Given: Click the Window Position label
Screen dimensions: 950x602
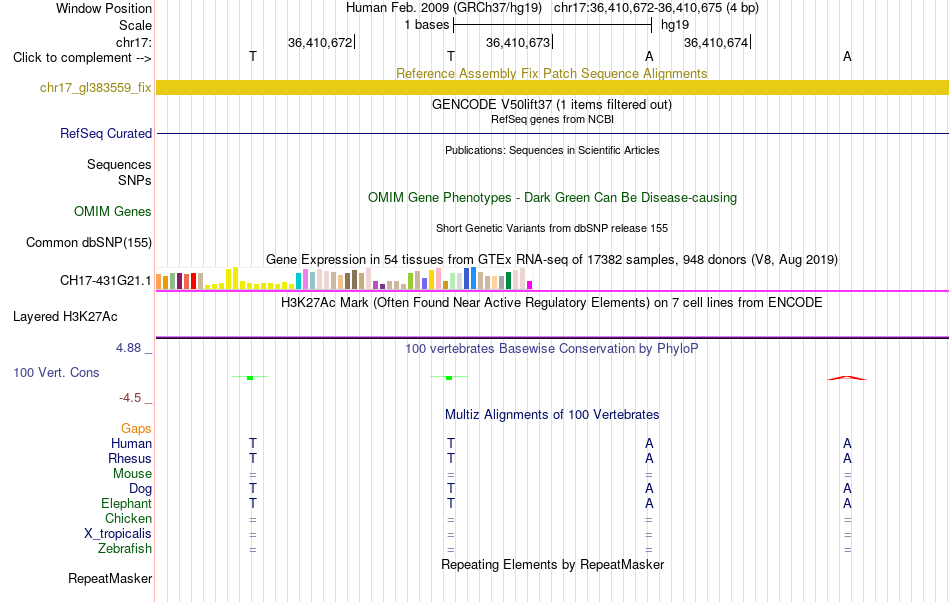Looking at the screenshot, I should pos(104,8).
